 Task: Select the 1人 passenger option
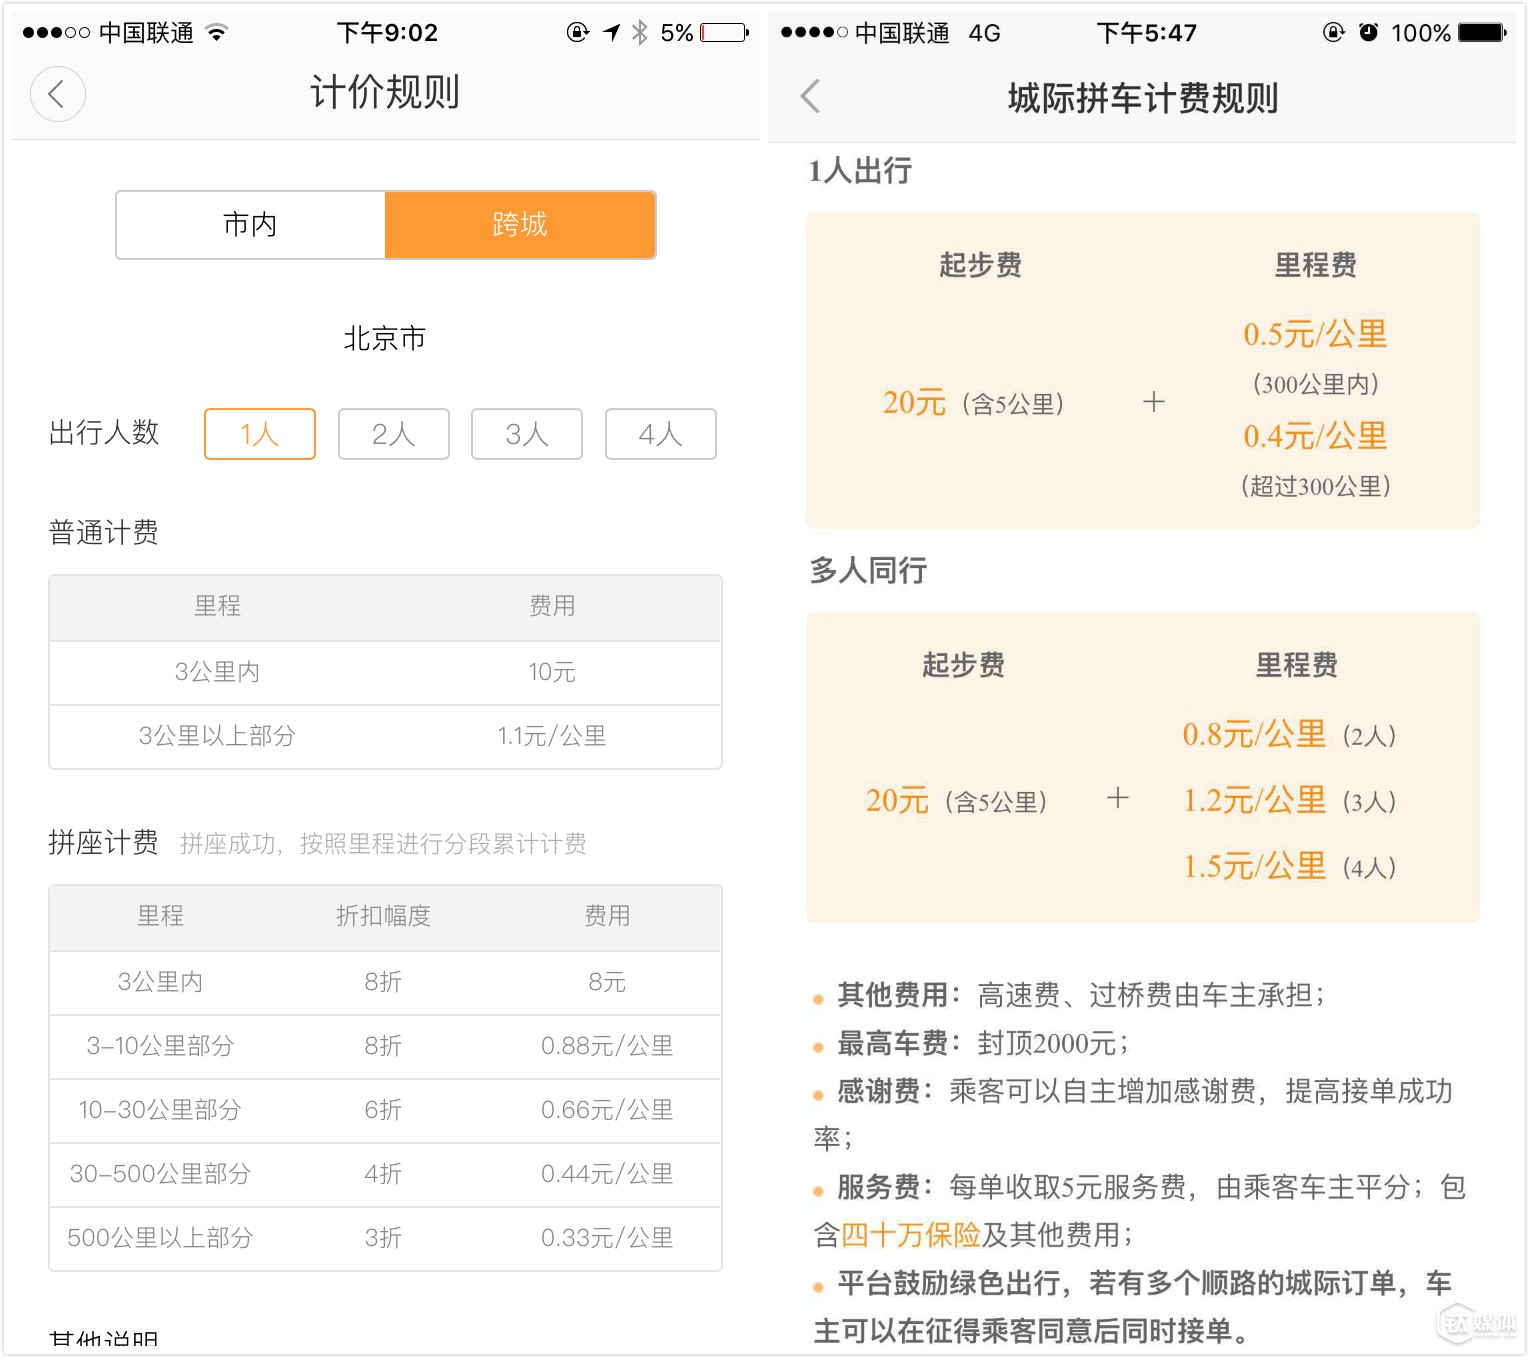[x=259, y=434]
